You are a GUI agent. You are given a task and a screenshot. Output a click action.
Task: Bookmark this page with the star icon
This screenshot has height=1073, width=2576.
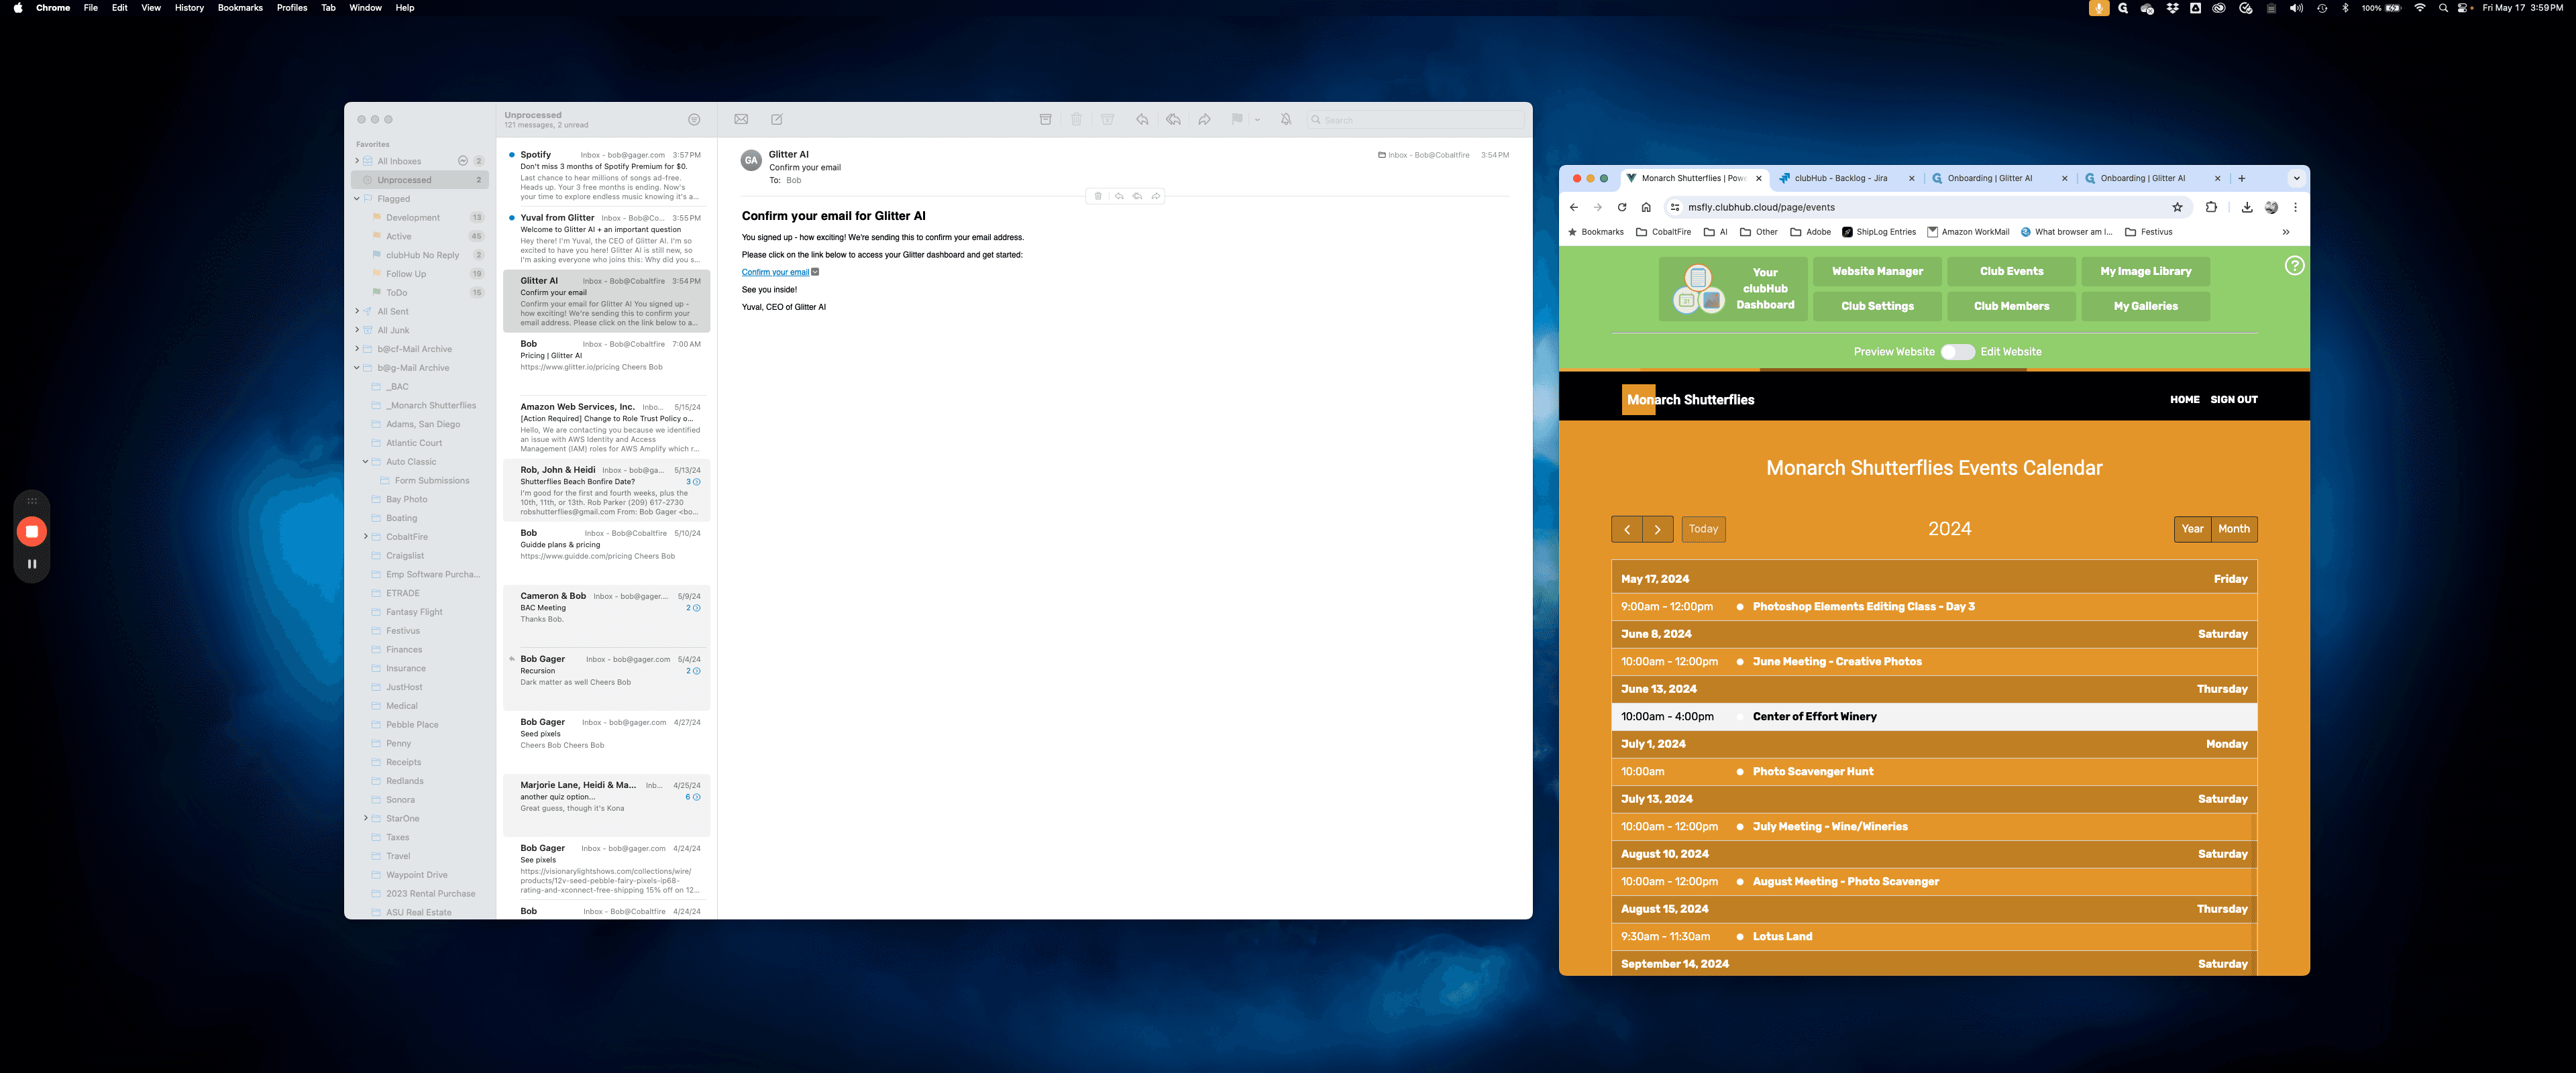click(x=2177, y=207)
